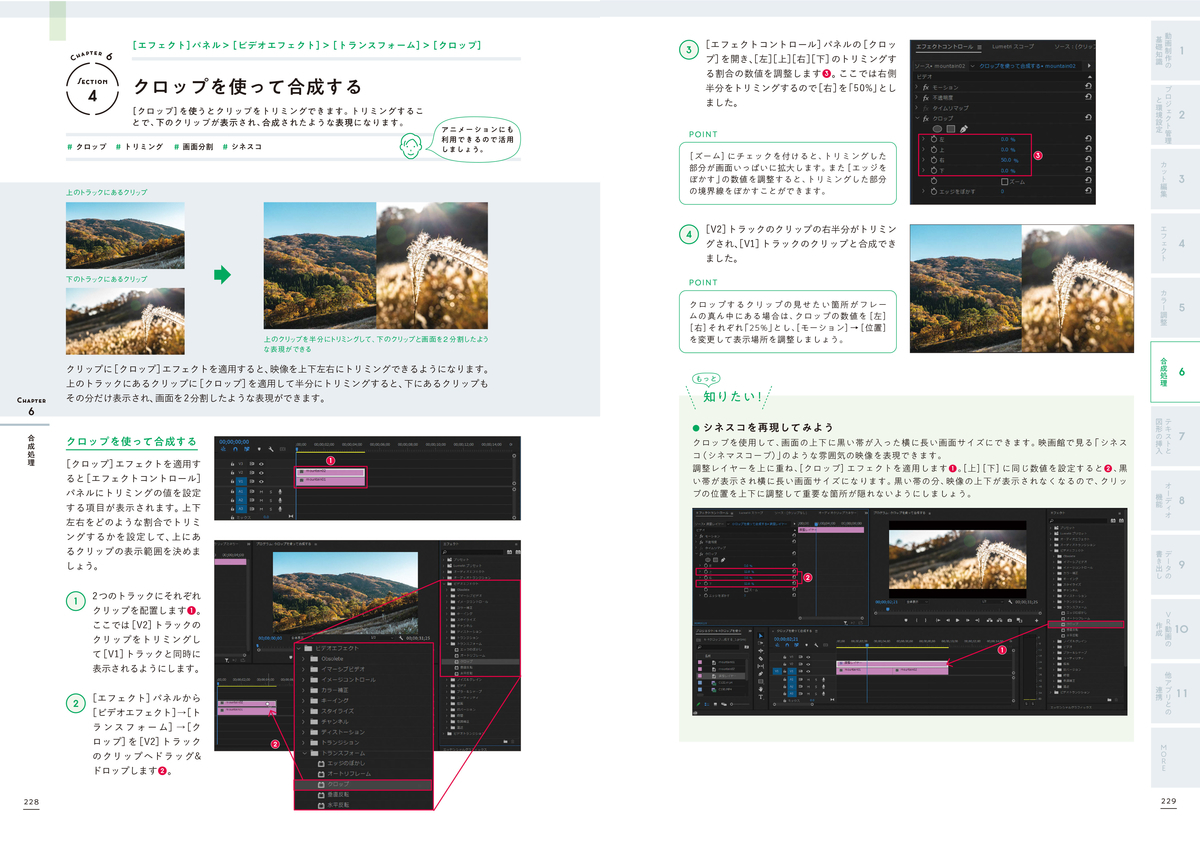Enable the keyframe stopwatch for the 右 parameter
1200x847 pixels.
pos(934,160)
